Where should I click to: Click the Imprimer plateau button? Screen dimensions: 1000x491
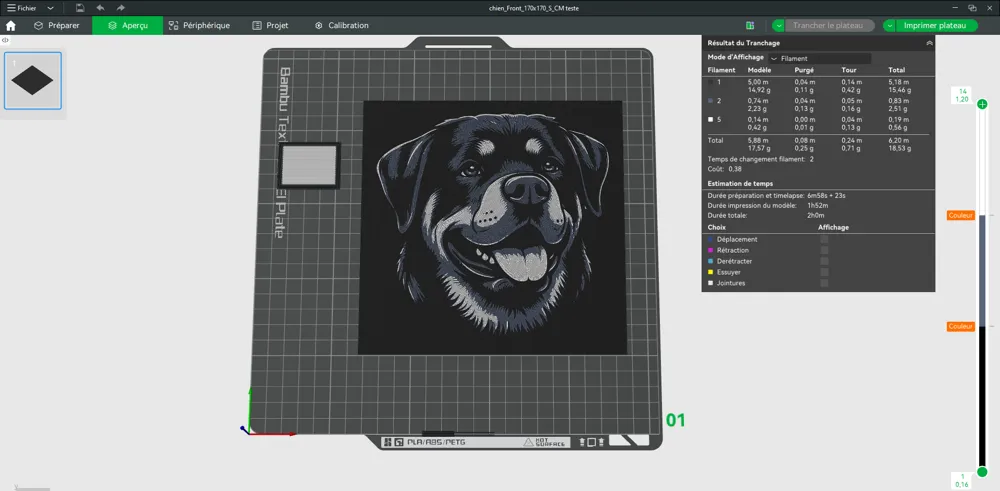tap(934, 25)
